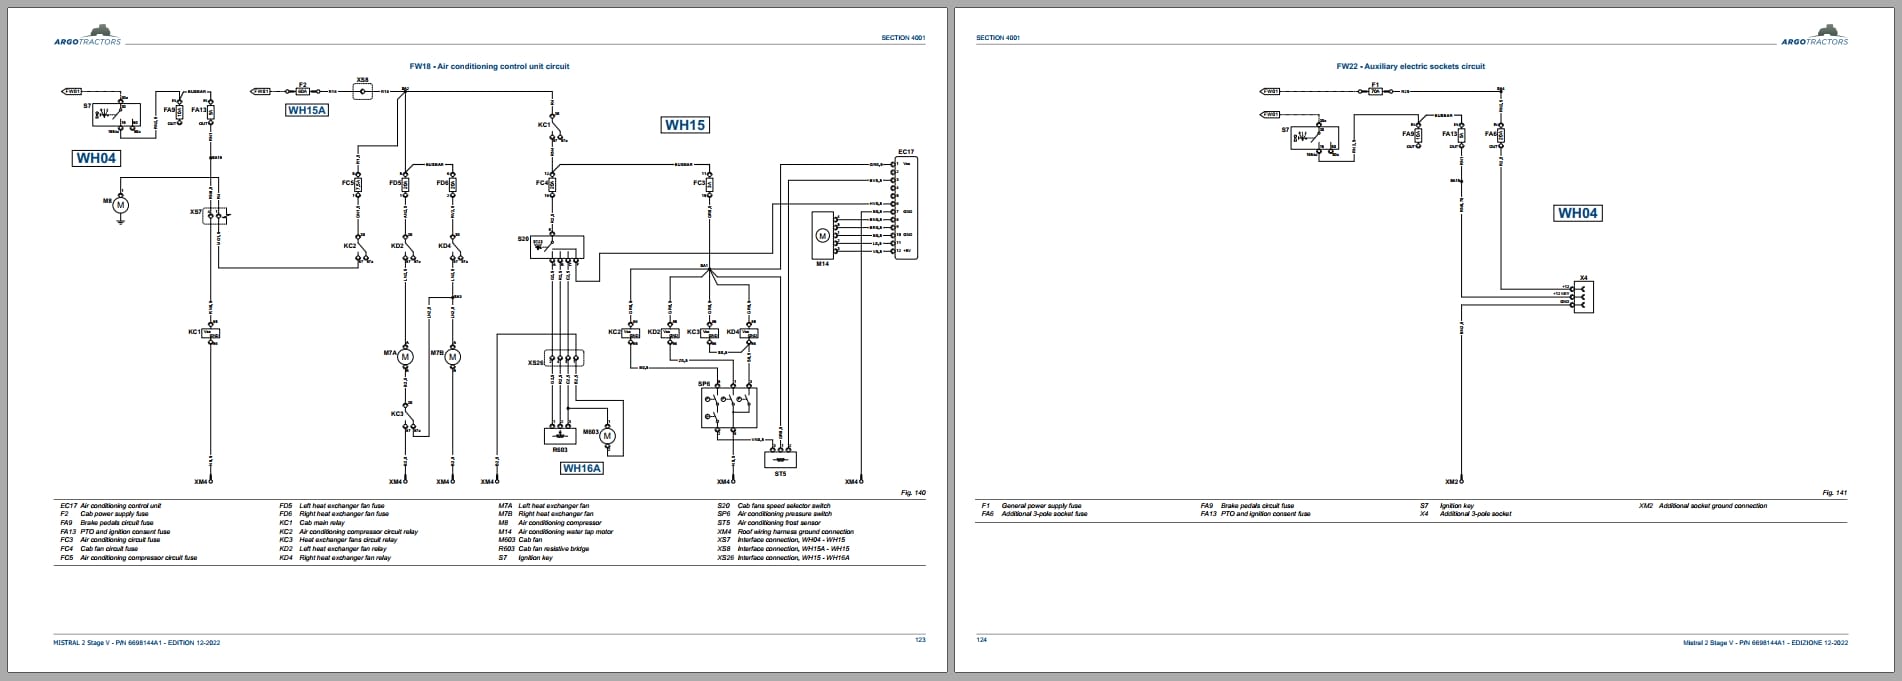1902x681 pixels.
Task: Click the XM2 ground terminal label in diagram
Action: (x=1451, y=481)
